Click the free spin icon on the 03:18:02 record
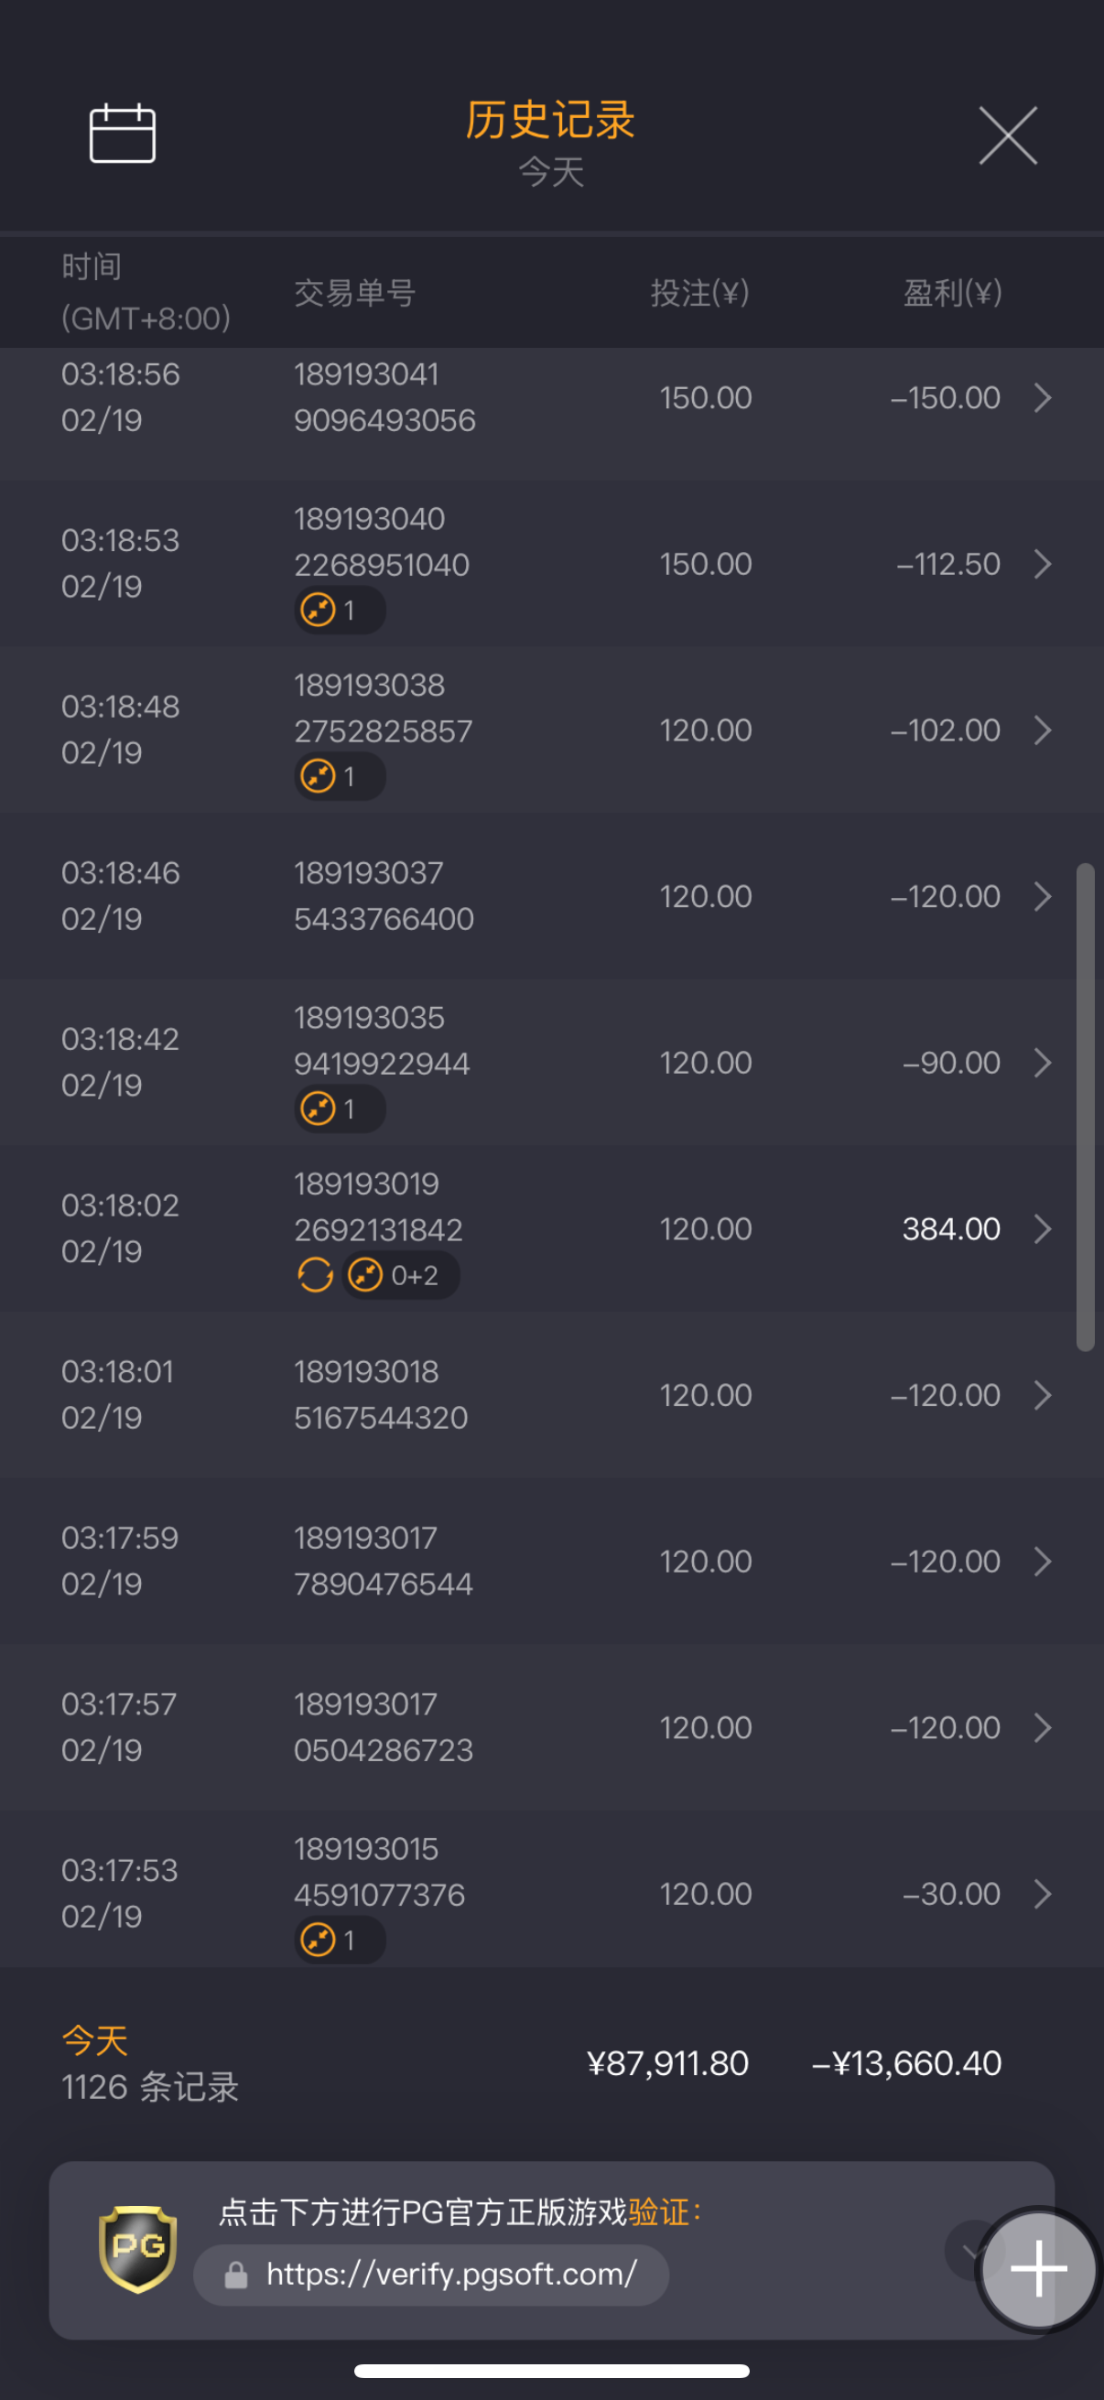The image size is (1104, 2400). click(315, 1275)
